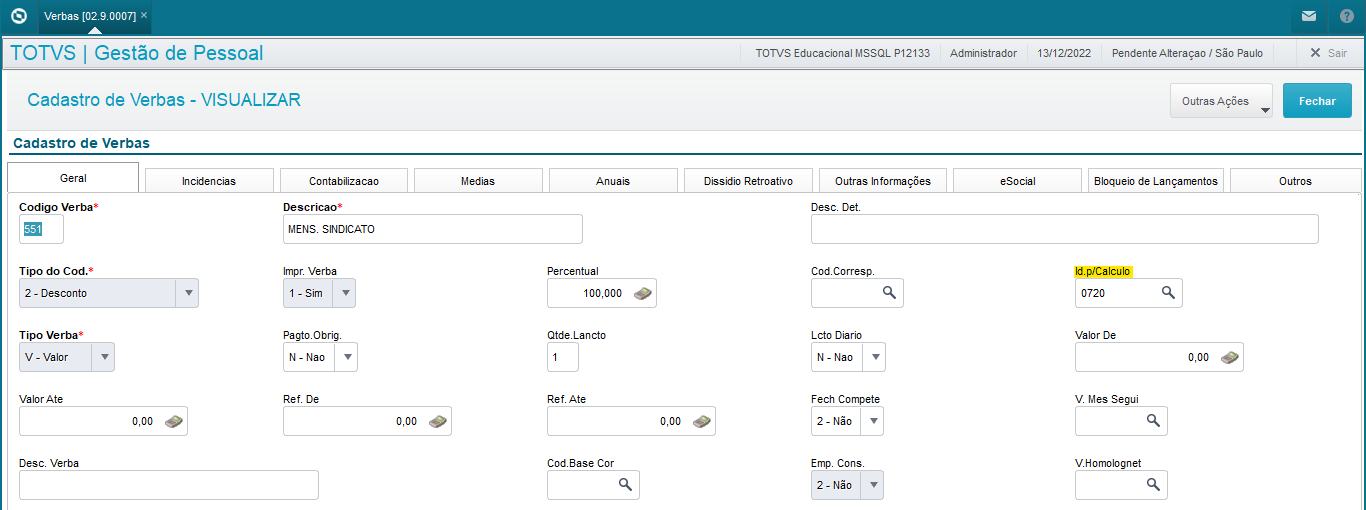Click the Valor Ate calculator icon
Image resolution: width=1366 pixels, height=510 pixels.
(173, 421)
